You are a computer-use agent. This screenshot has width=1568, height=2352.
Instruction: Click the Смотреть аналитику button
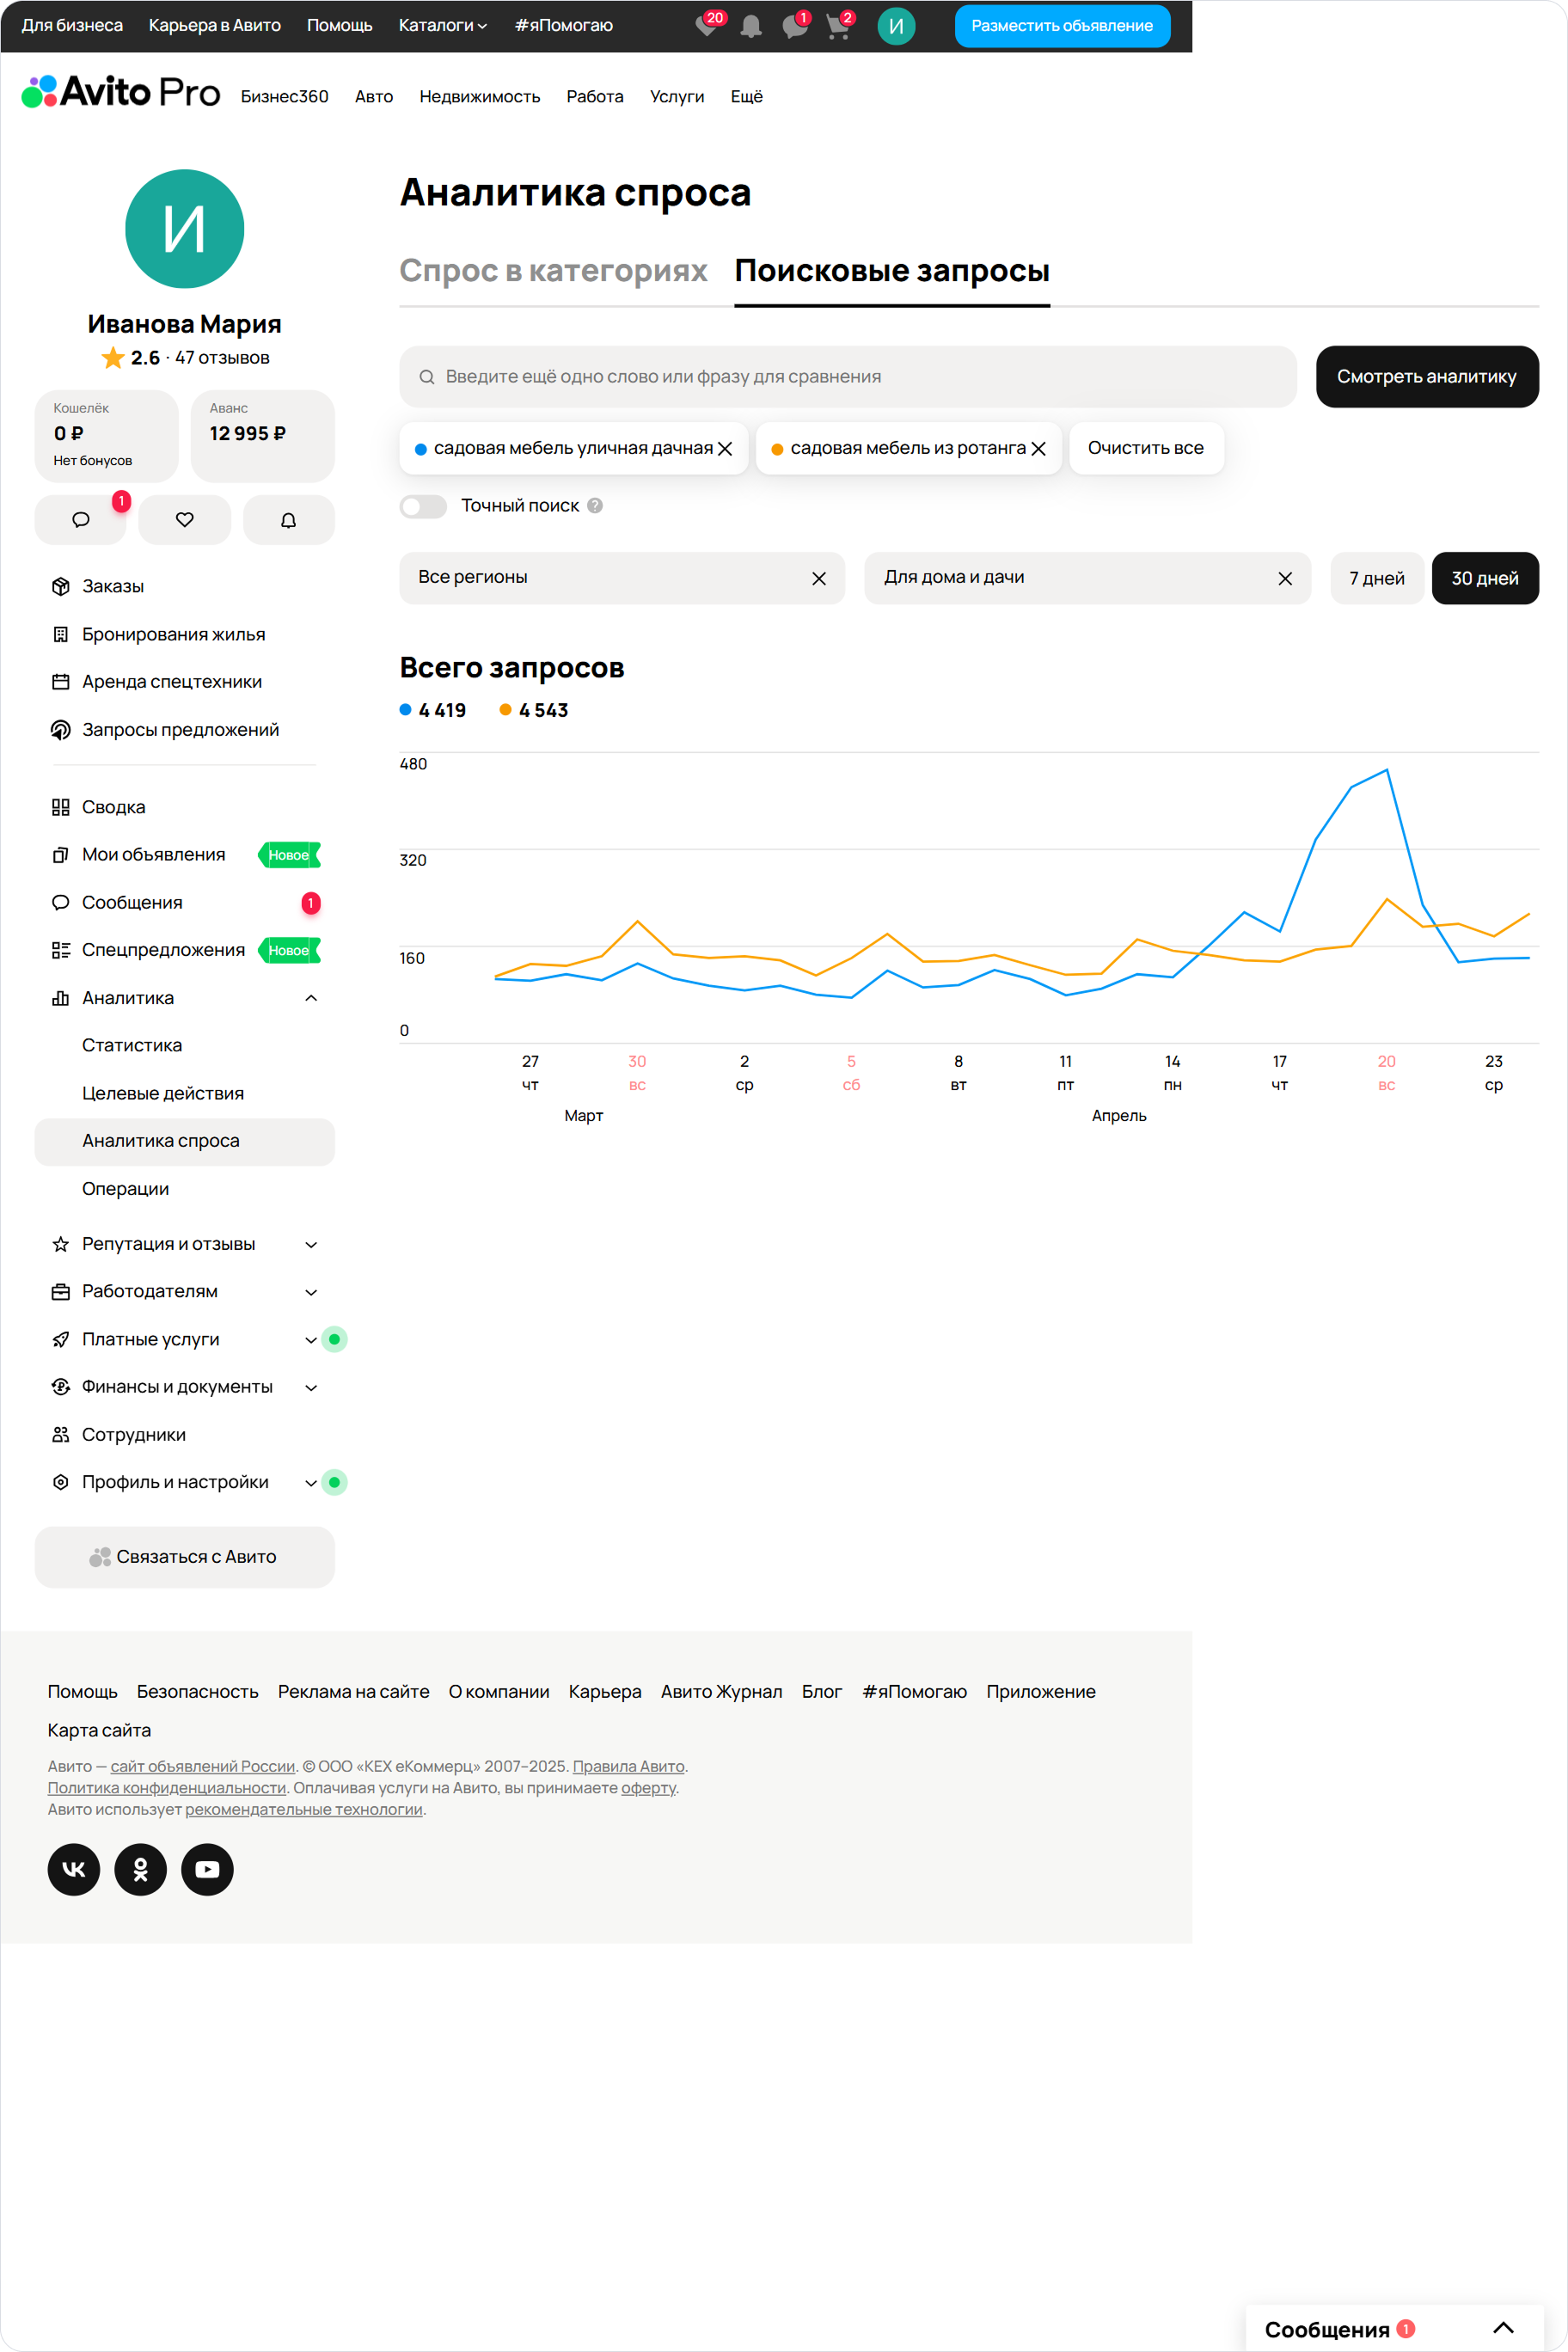(1426, 377)
